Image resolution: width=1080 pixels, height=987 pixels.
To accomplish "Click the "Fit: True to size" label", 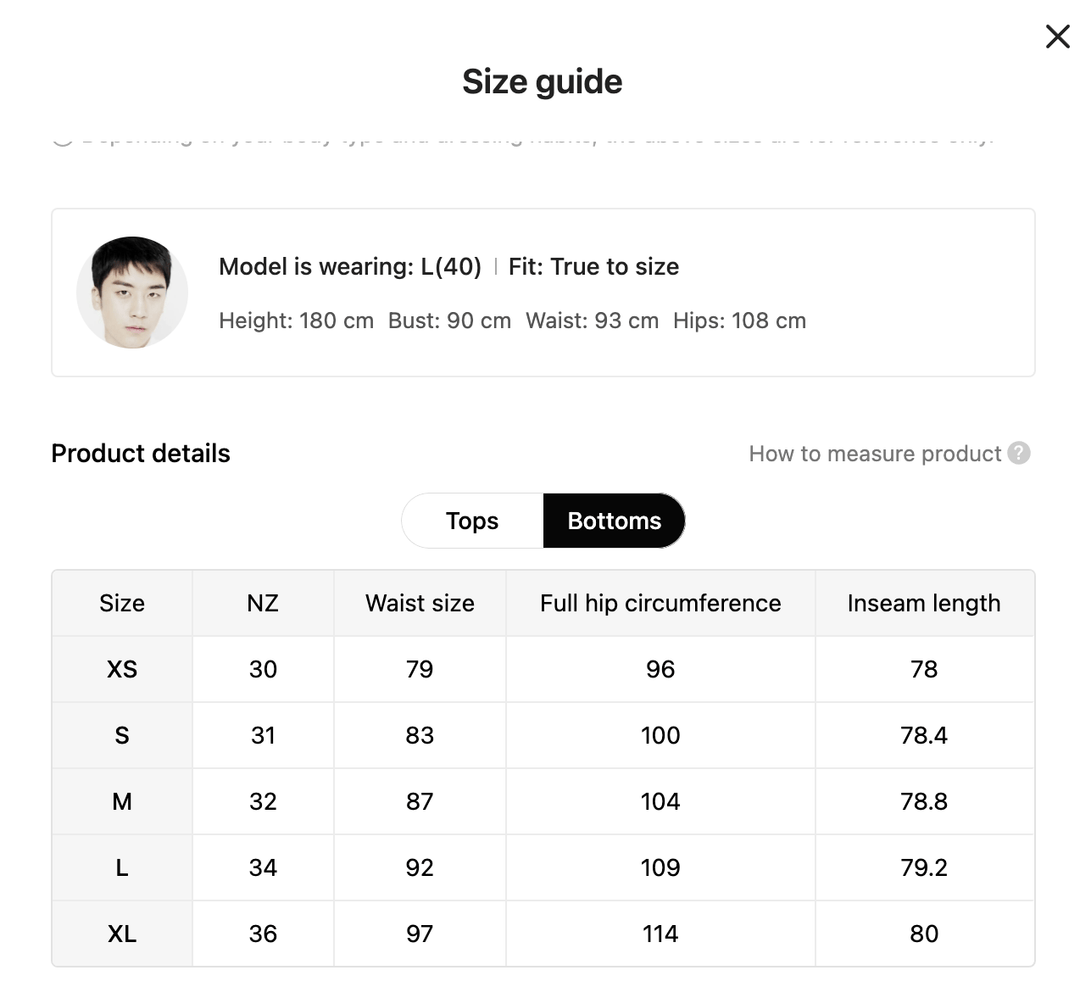I will click(x=594, y=267).
